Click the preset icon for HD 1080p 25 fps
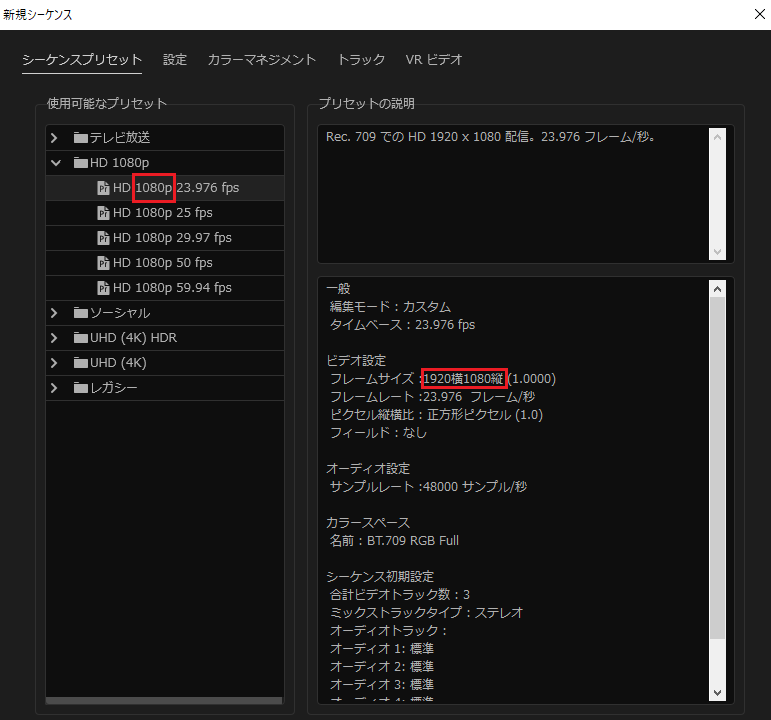 [103, 213]
